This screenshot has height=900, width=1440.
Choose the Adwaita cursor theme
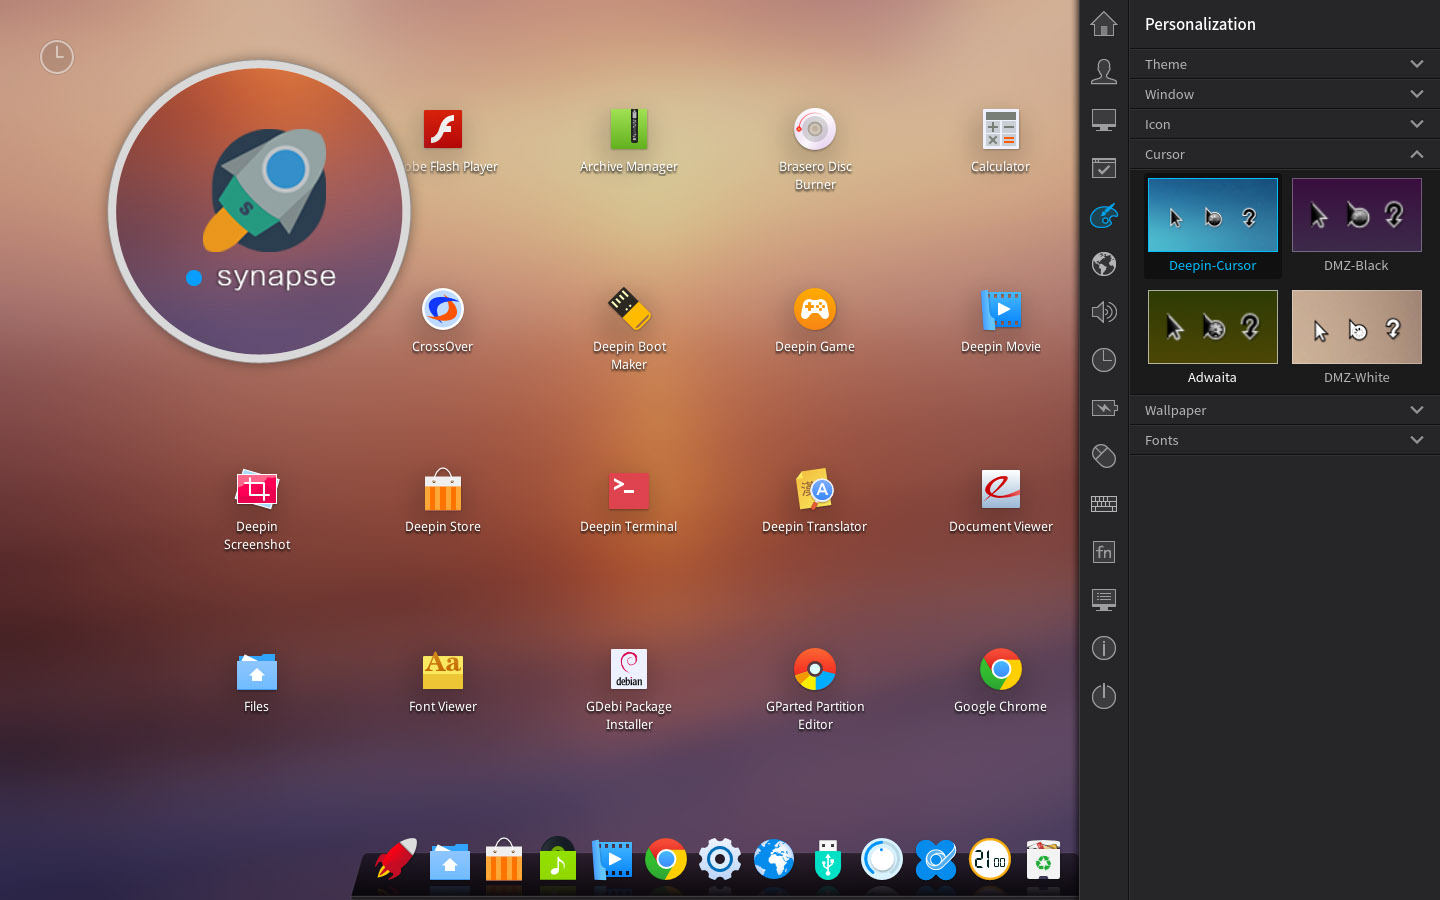click(x=1213, y=327)
